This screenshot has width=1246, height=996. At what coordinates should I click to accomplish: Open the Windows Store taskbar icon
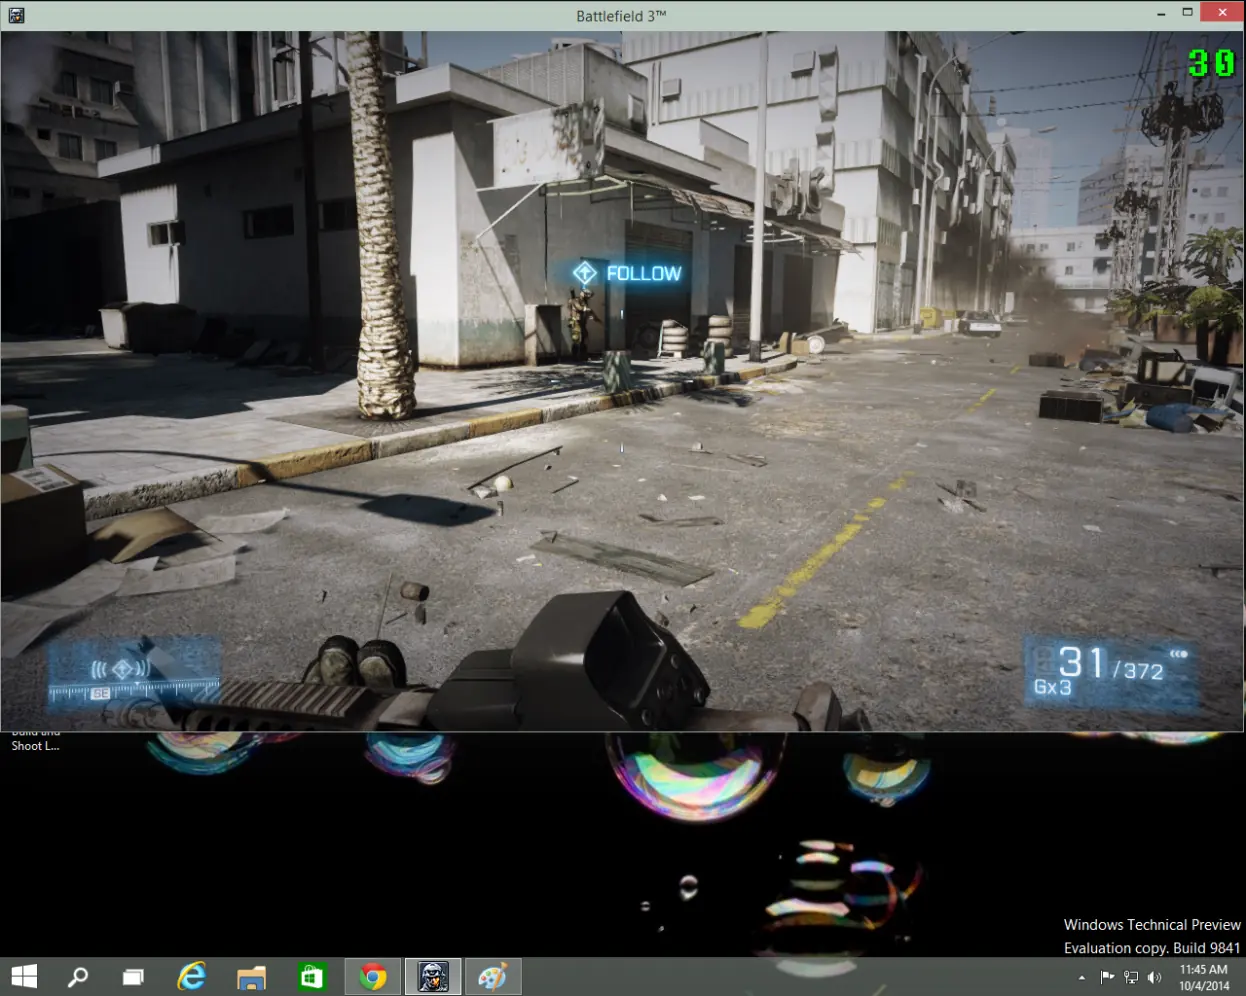(x=312, y=977)
